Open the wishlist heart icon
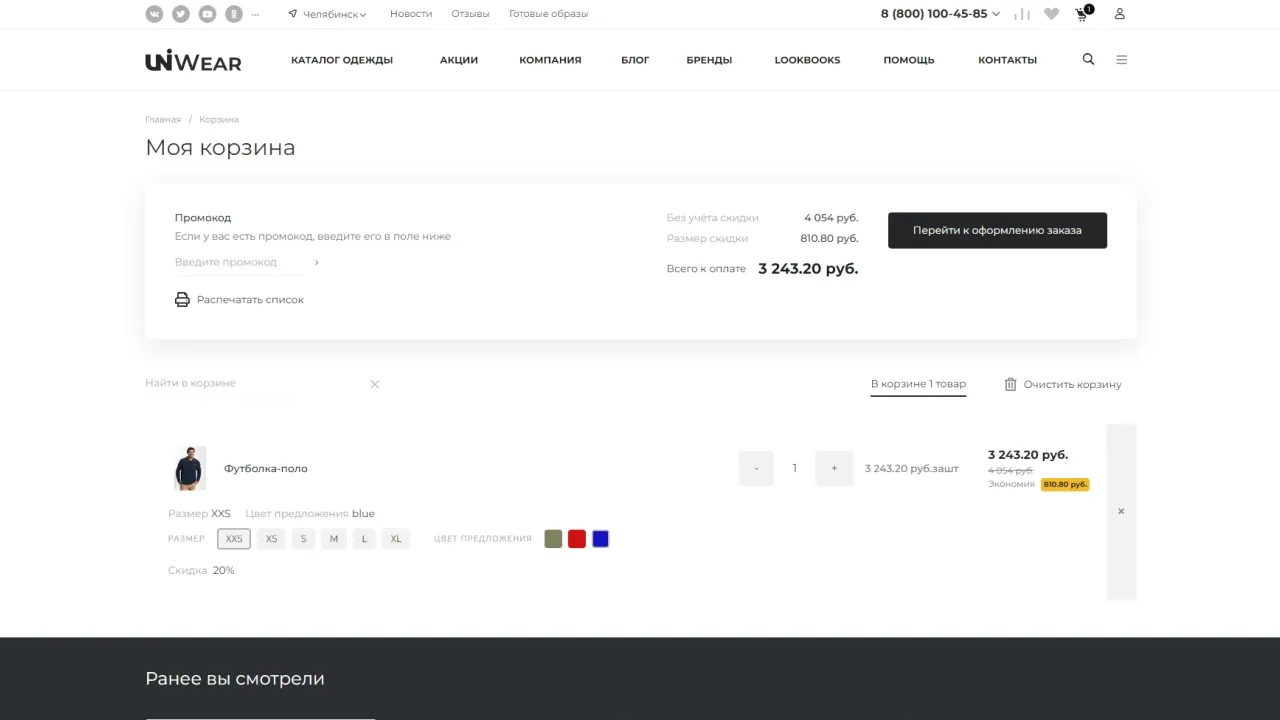 (x=1051, y=14)
